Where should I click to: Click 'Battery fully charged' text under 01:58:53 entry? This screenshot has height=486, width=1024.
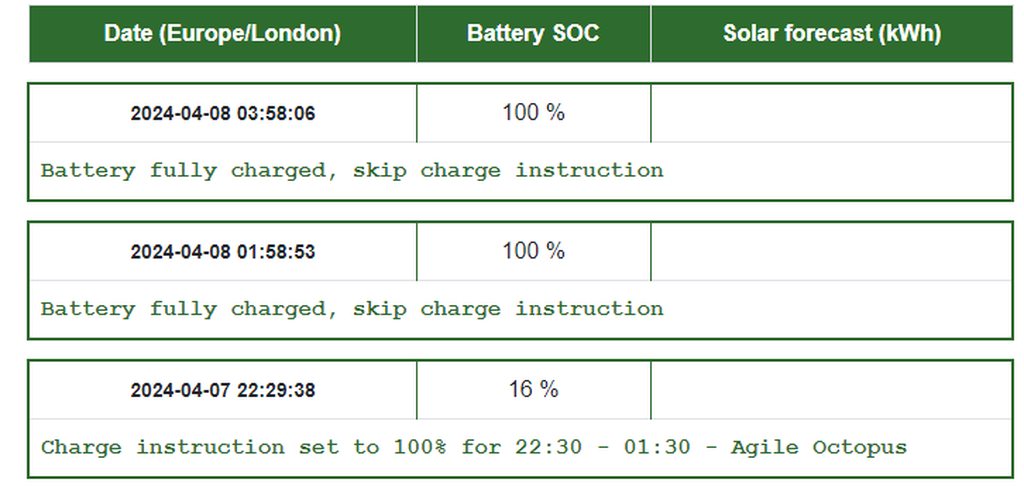coord(184,309)
